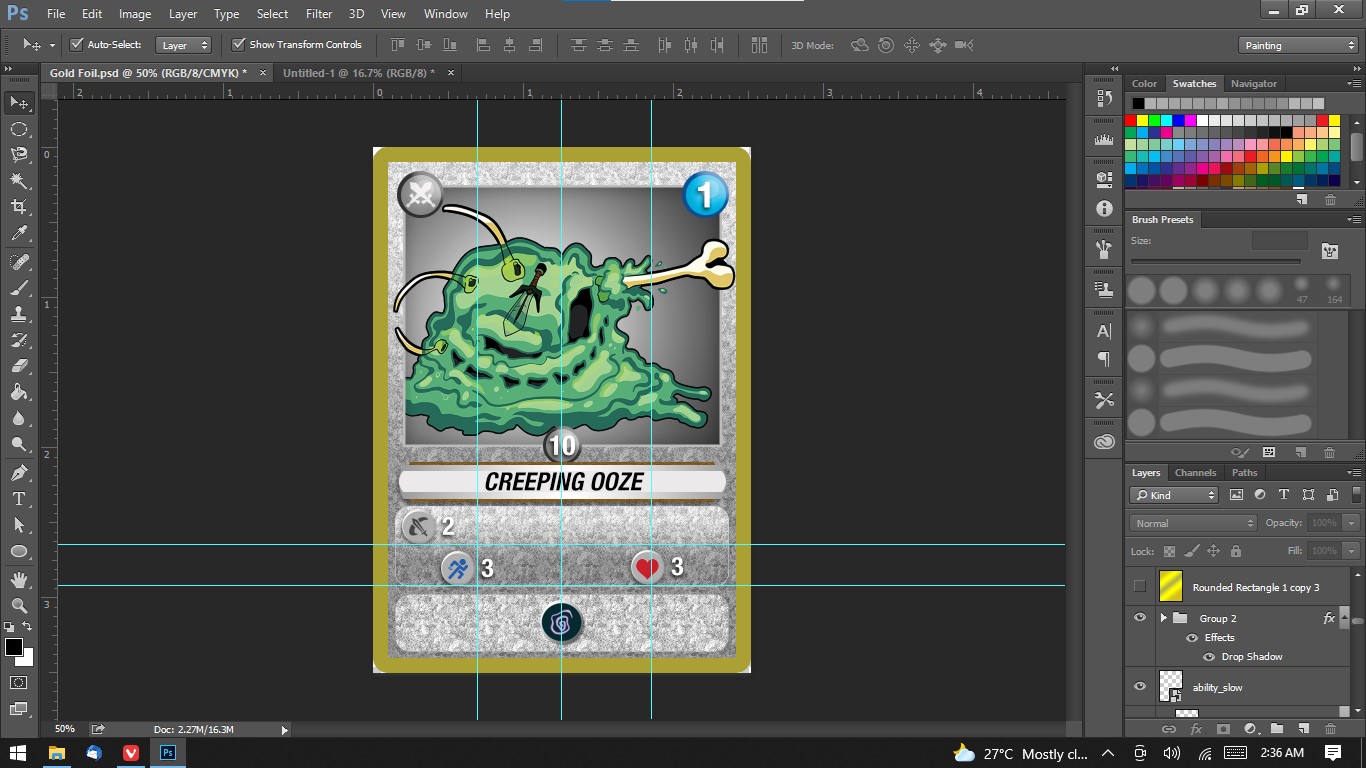The width and height of the screenshot is (1366, 768).
Task: Toggle the type layer filter
Action: tap(1284, 495)
